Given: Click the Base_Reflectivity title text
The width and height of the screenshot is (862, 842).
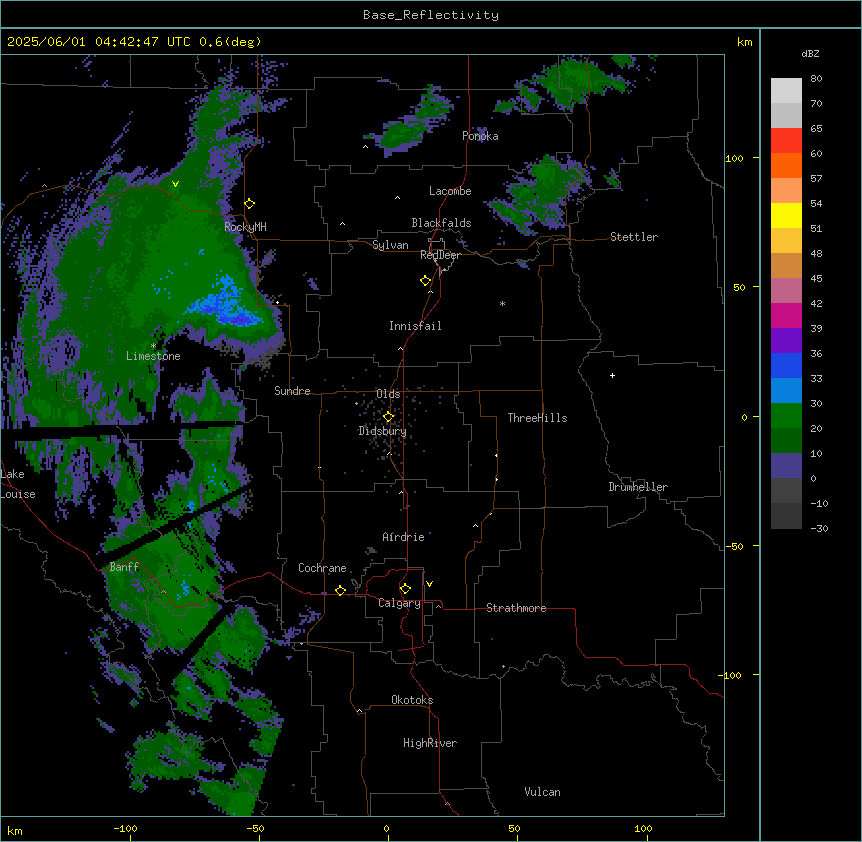Looking at the screenshot, I should point(431,15).
